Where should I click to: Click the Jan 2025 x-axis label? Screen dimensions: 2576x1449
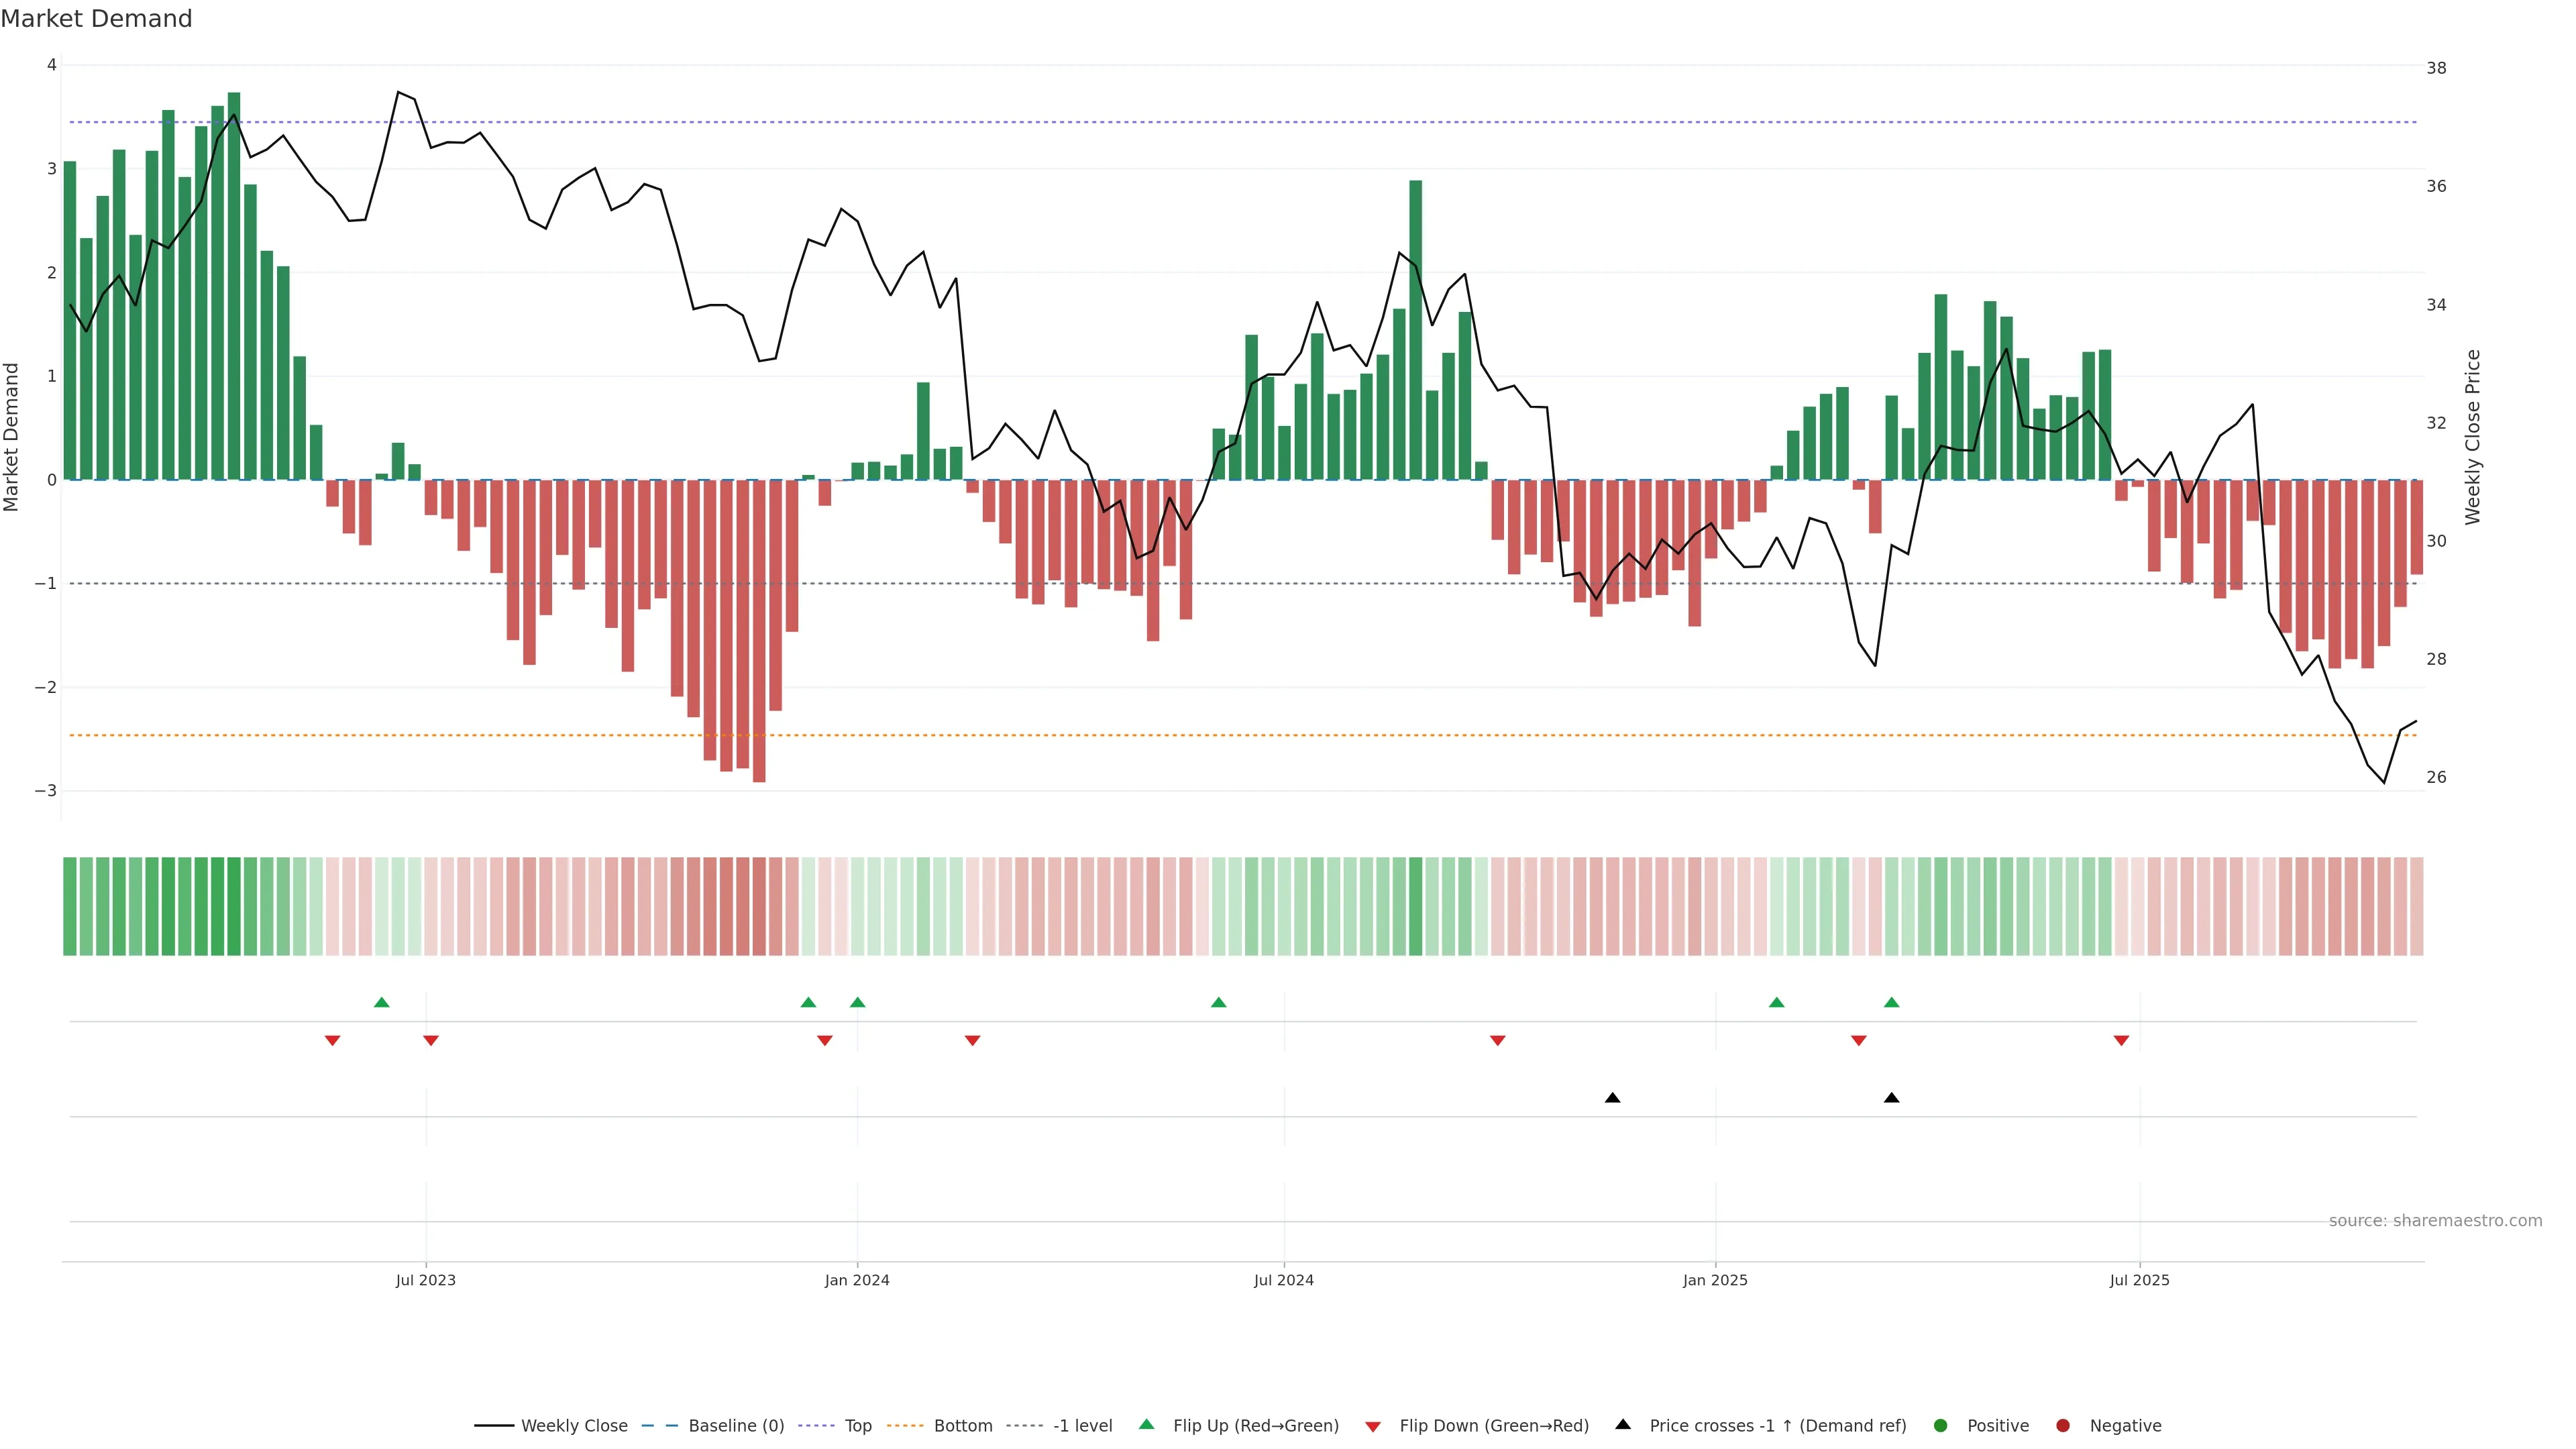pos(1715,1280)
